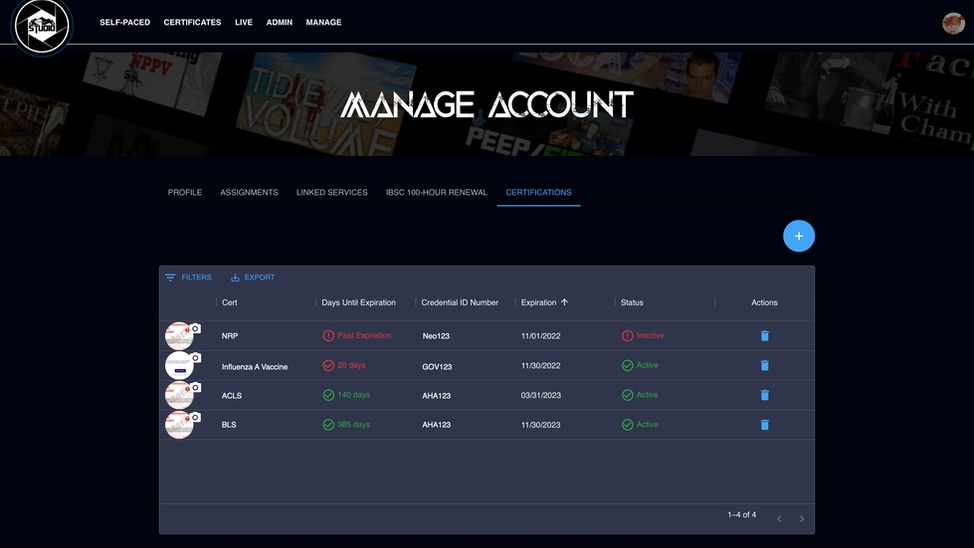Upload photo via camera icon on BLS row
This screenshot has width=974, height=548.
pos(195,418)
